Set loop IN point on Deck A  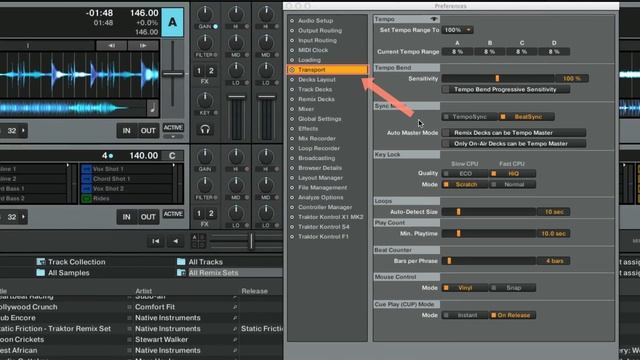click(127, 131)
